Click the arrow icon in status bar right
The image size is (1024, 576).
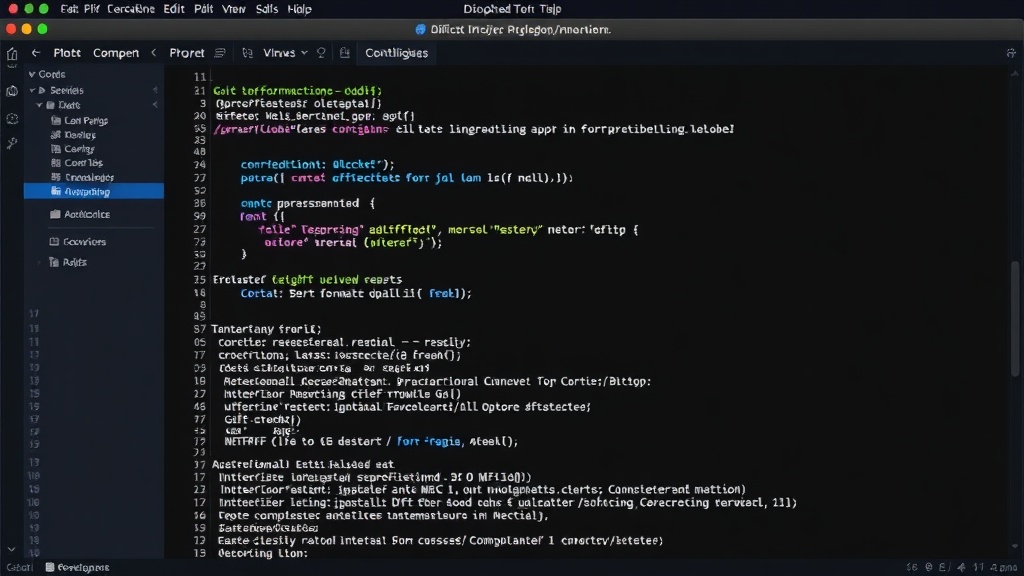pyautogui.click(x=961, y=567)
